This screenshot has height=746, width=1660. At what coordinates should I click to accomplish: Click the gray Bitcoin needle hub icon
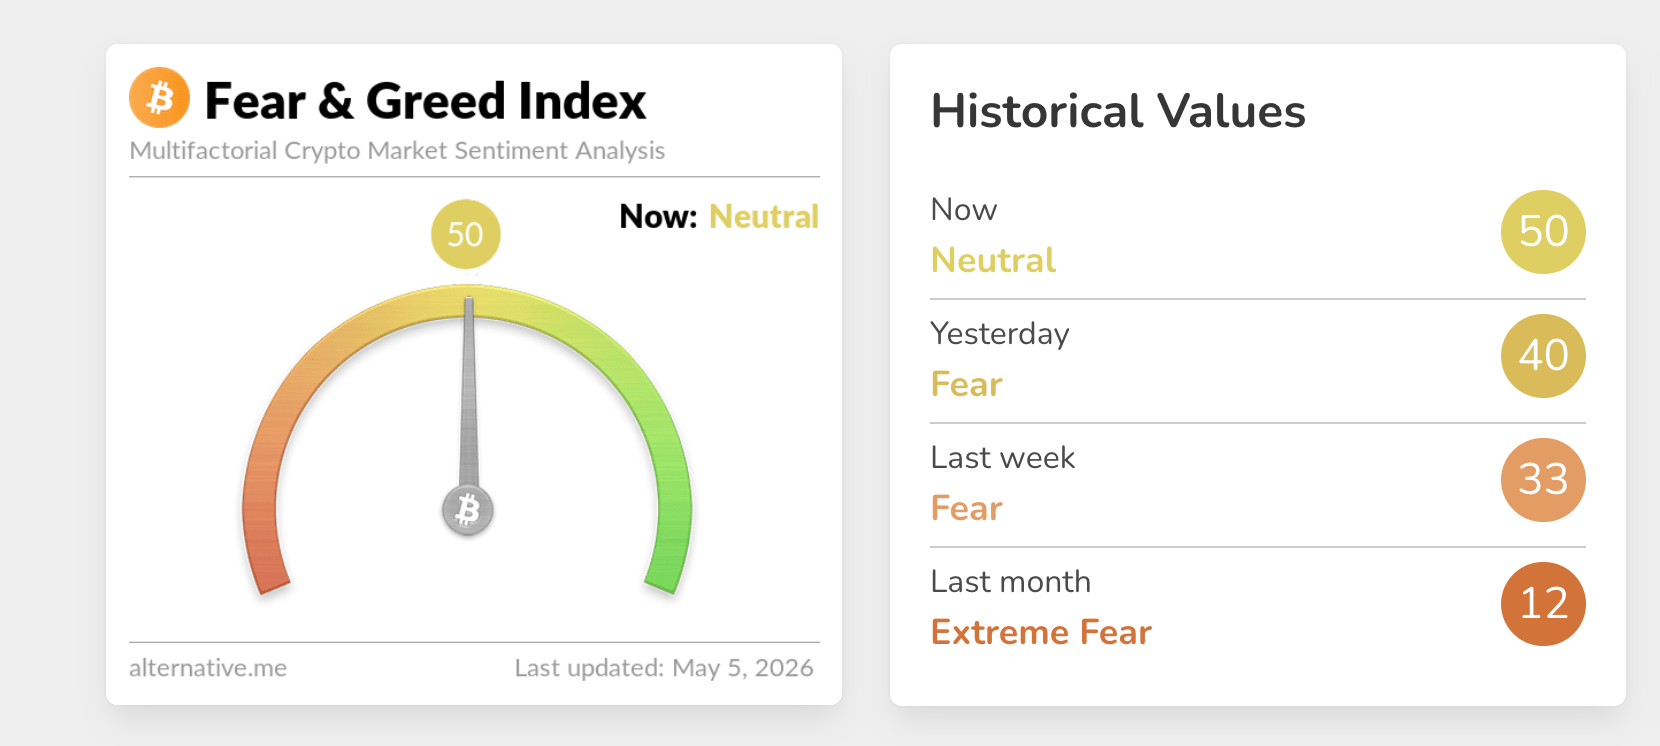(468, 510)
